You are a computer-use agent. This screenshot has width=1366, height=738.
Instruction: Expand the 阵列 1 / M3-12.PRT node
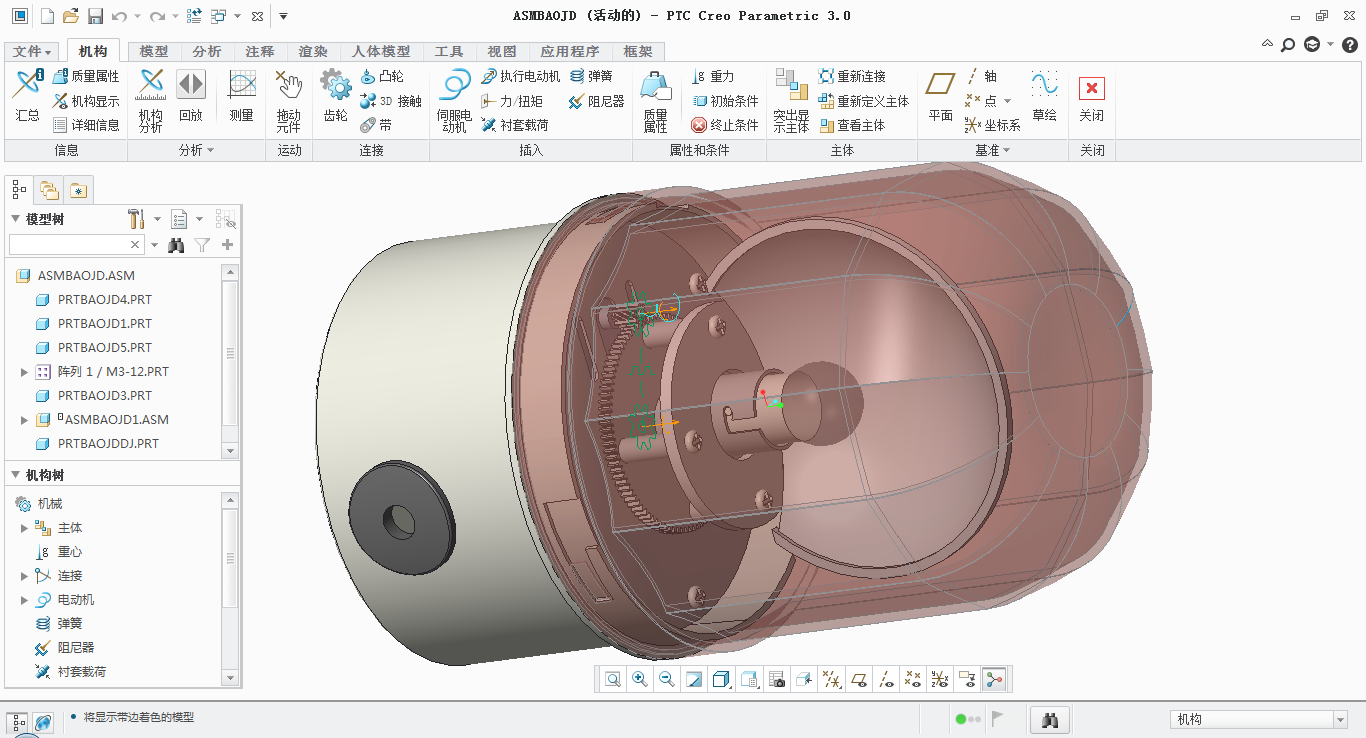pyautogui.click(x=24, y=372)
